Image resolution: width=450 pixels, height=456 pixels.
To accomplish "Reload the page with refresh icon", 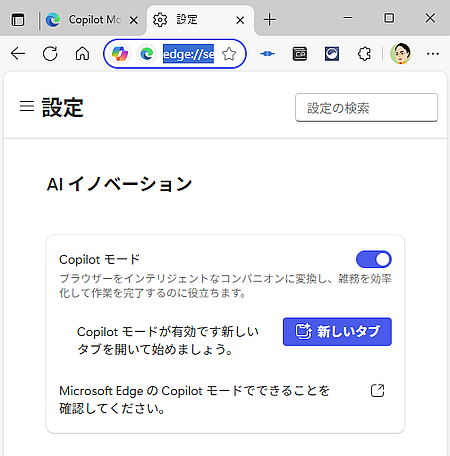I will coord(50,53).
